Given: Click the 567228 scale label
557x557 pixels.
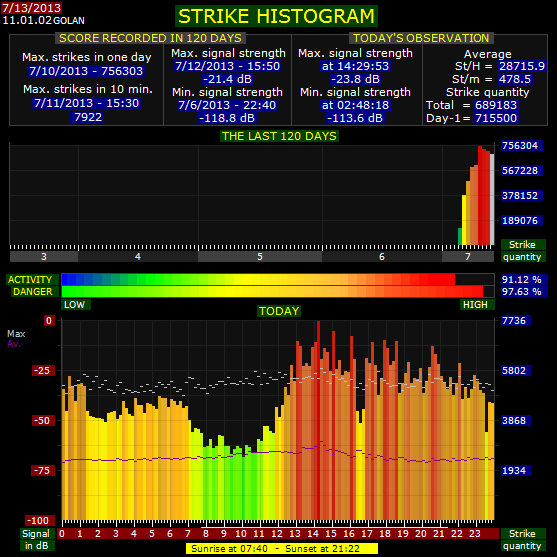Looking at the screenshot, I should click(x=521, y=171).
